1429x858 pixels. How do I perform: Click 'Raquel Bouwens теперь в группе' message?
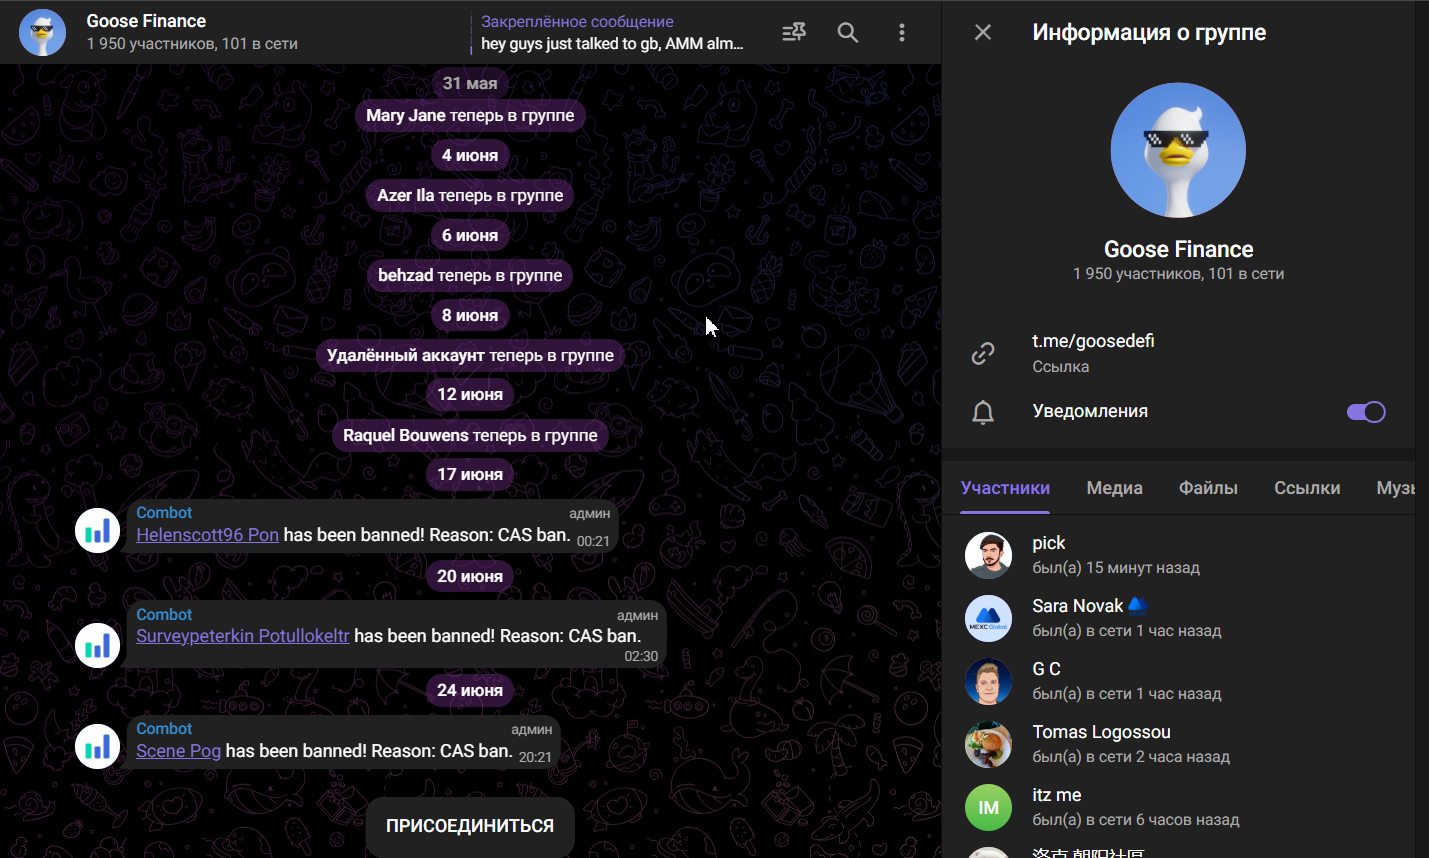tap(470, 435)
